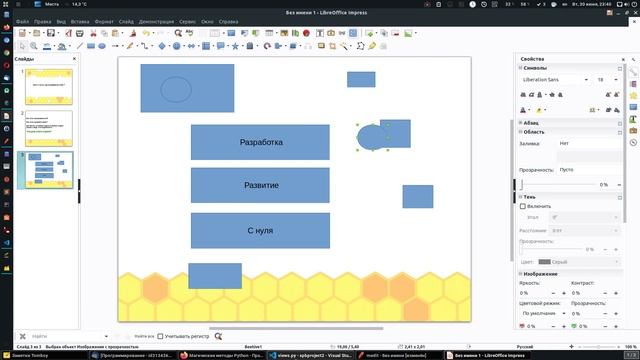Click the Undo arrow icon

pos(146,33)
